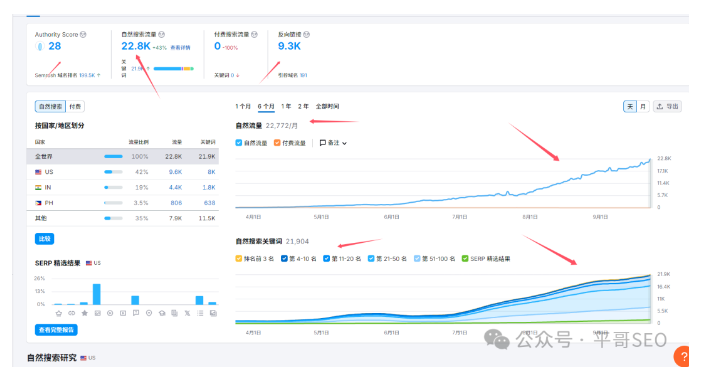
Task: Select the 1 年 time range tab
Action: click(x=286, y=107)
